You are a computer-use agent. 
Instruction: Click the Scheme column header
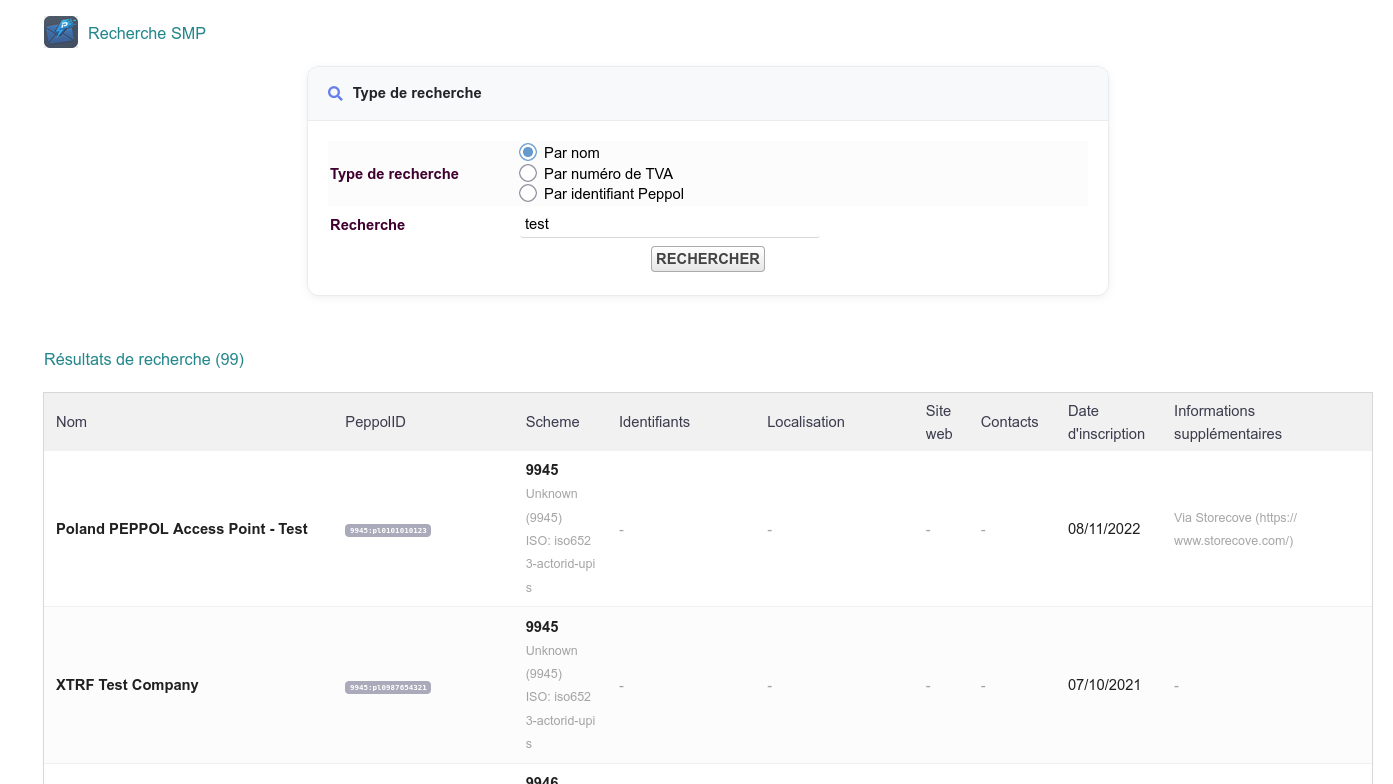[x=552, y=422]
